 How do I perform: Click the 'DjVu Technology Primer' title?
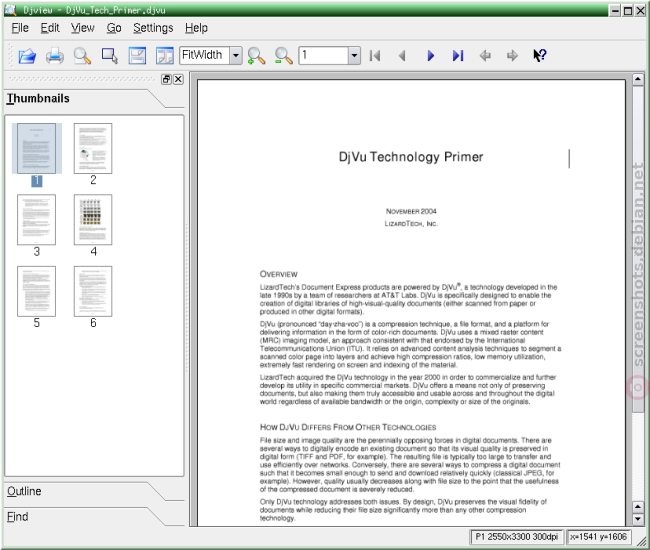[411, 157]
